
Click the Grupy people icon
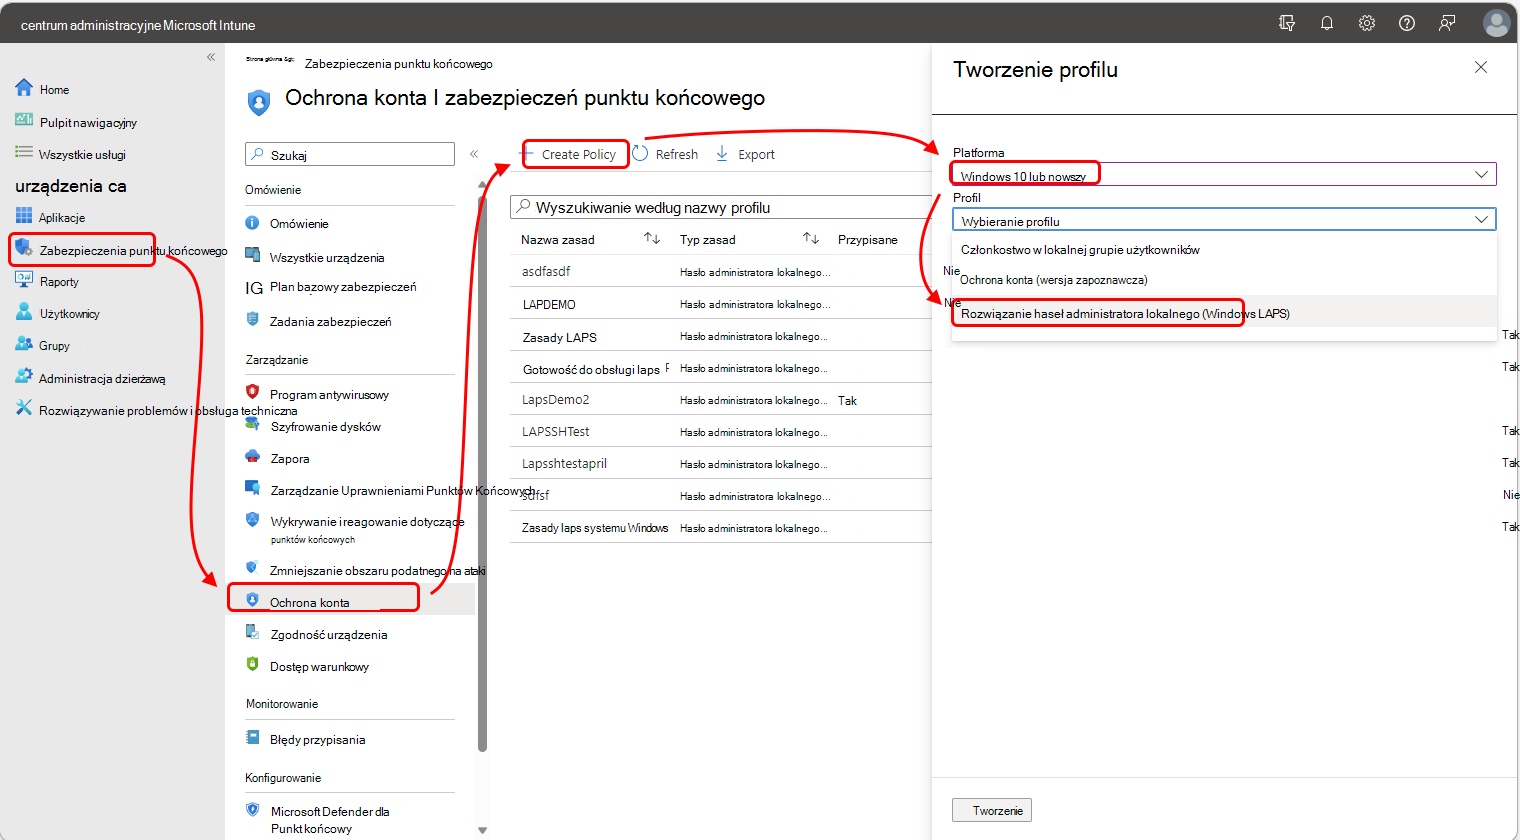pos(24,344)
